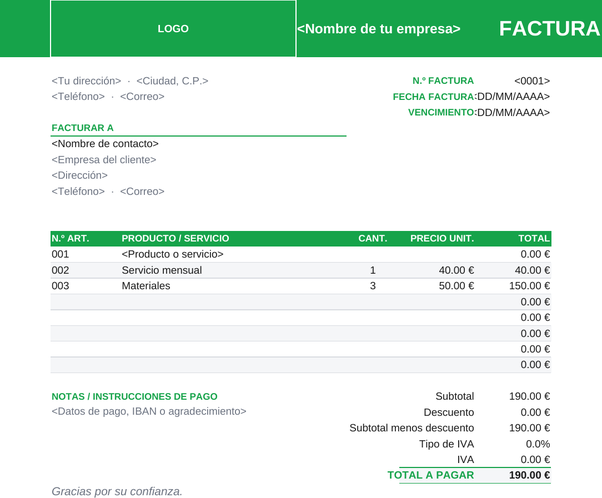Image resolution: width=602 pixels, height=498 pixels.
Task: Select the <Producto o servicio> cell
Action: tap(172, 254)
